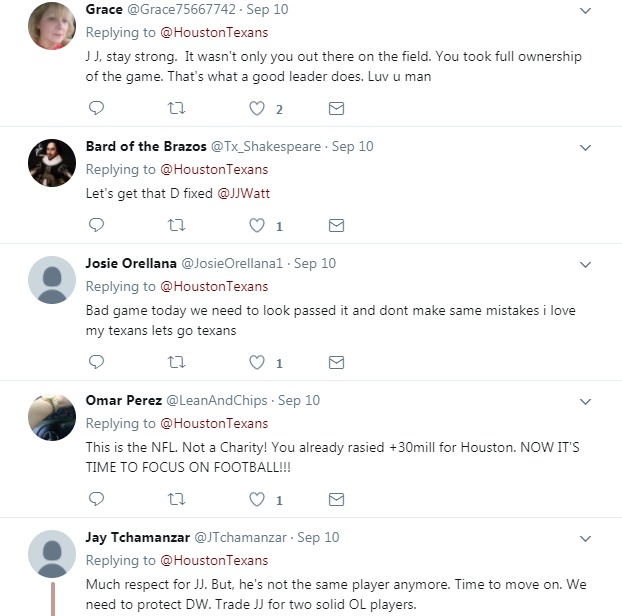Open the @JJWatt mention link
The width and height of the screenshot is (622, 616).
[243, 191]
